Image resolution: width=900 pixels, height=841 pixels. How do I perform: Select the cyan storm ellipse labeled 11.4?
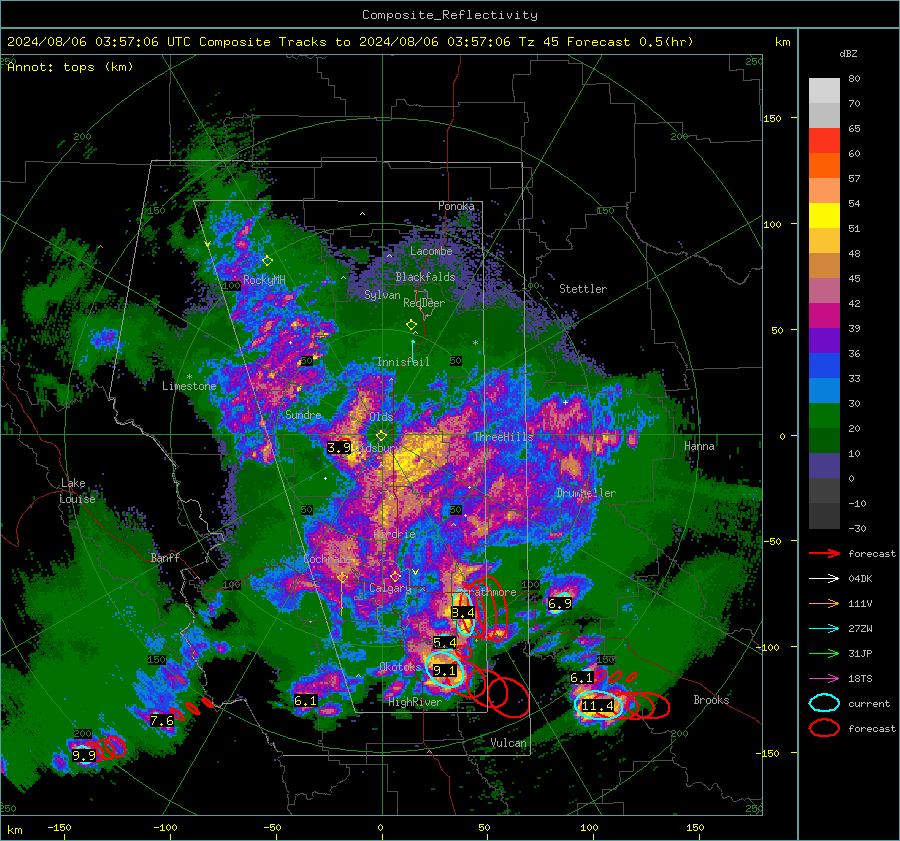click(x=598, y=707)
